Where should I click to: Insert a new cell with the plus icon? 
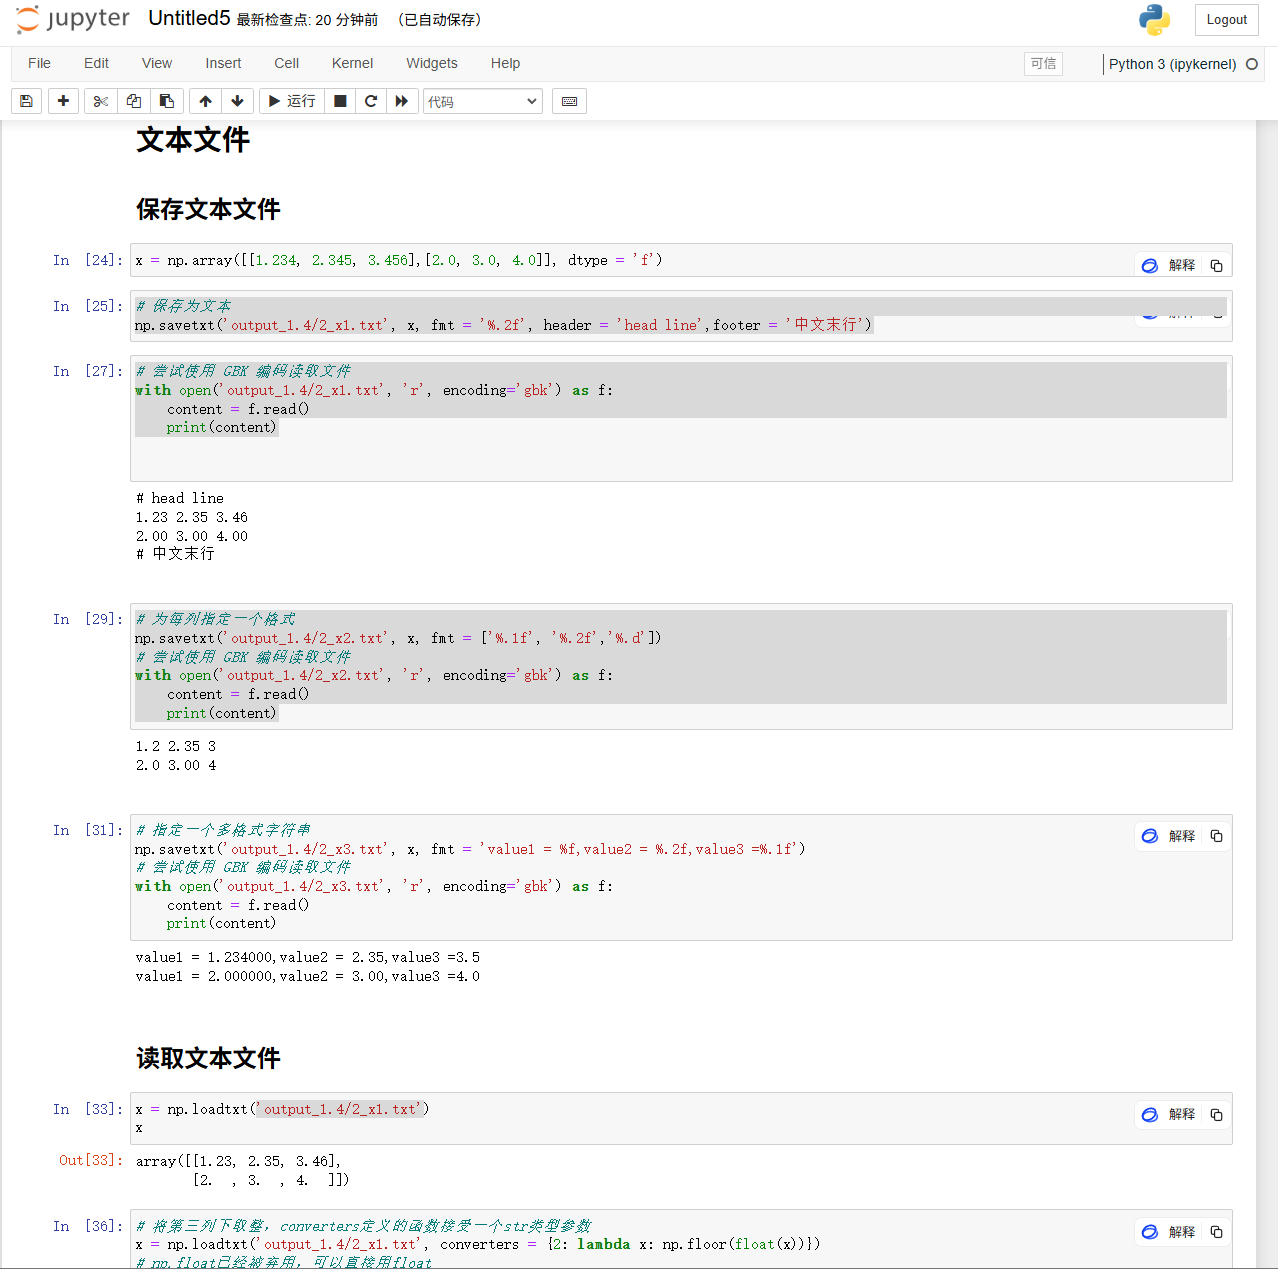(63, 100)
